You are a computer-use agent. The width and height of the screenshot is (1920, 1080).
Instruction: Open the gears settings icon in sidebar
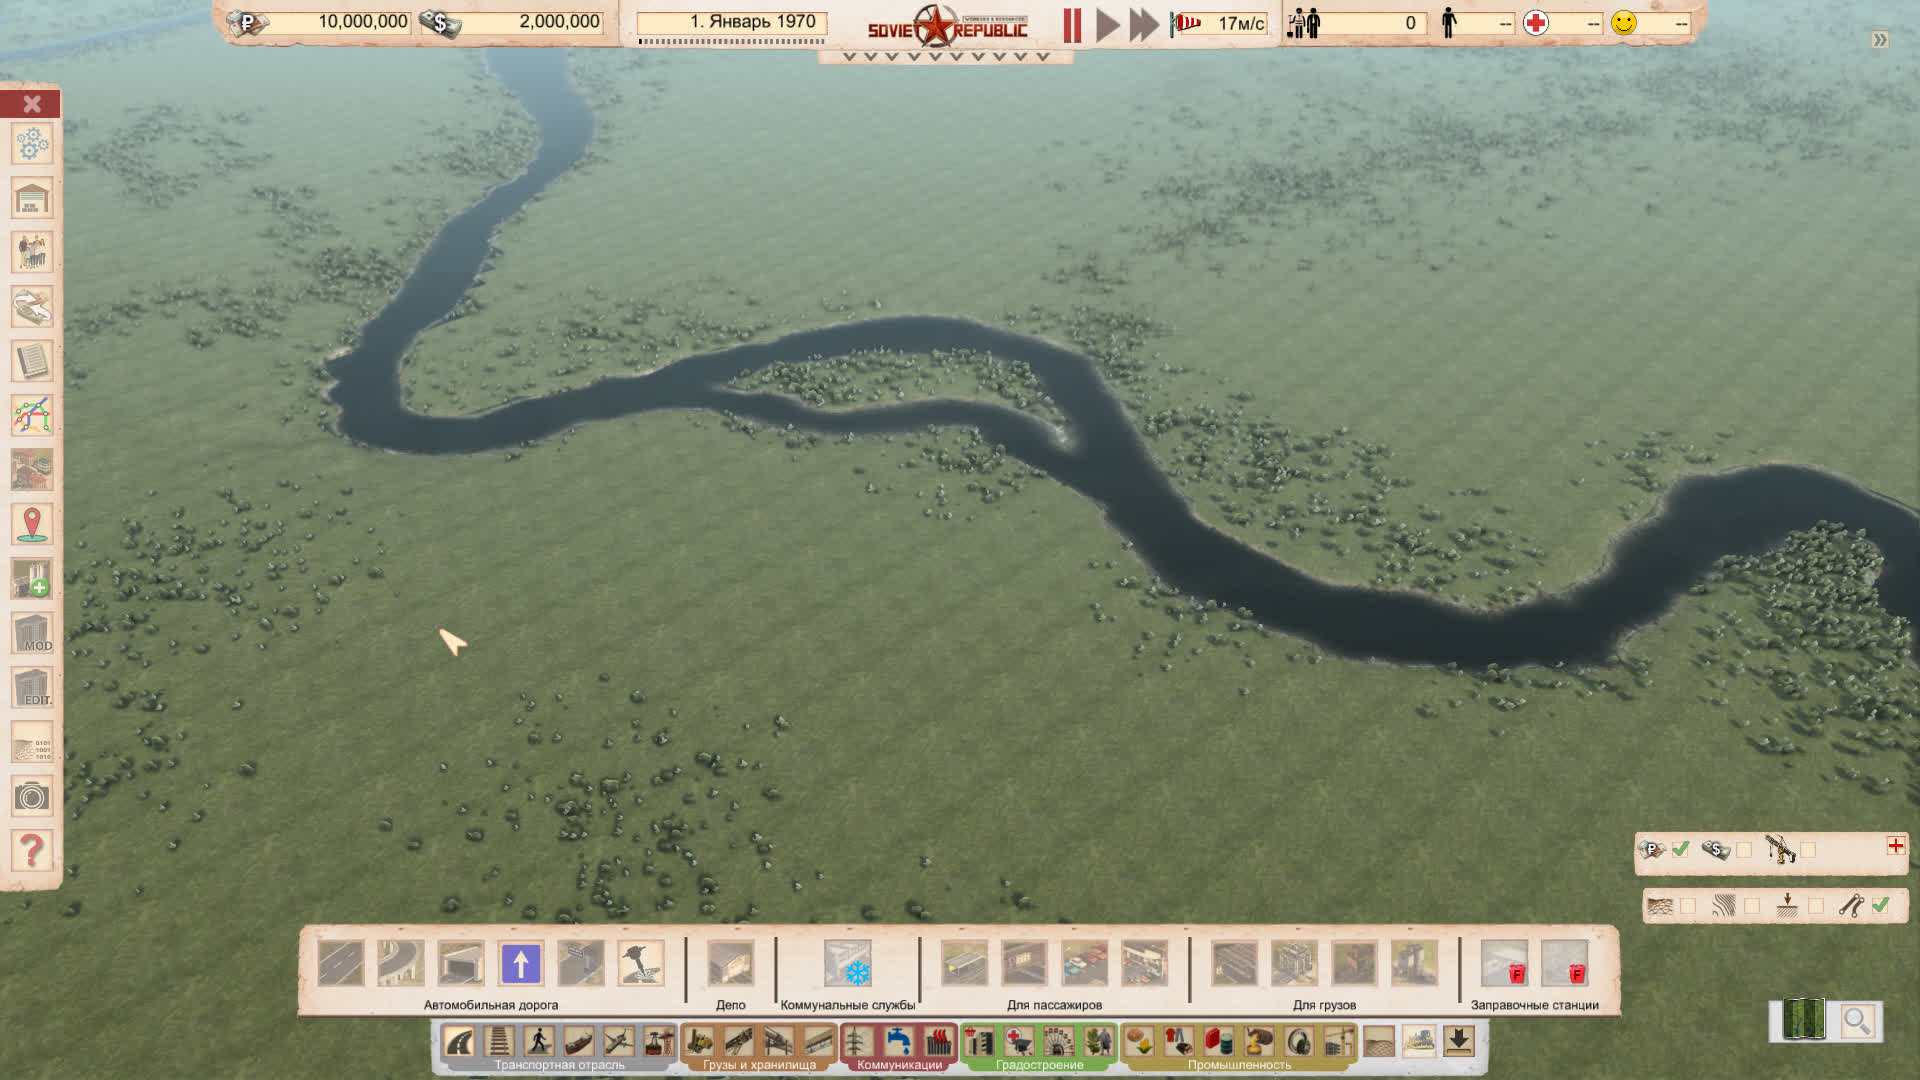[32, 145]
